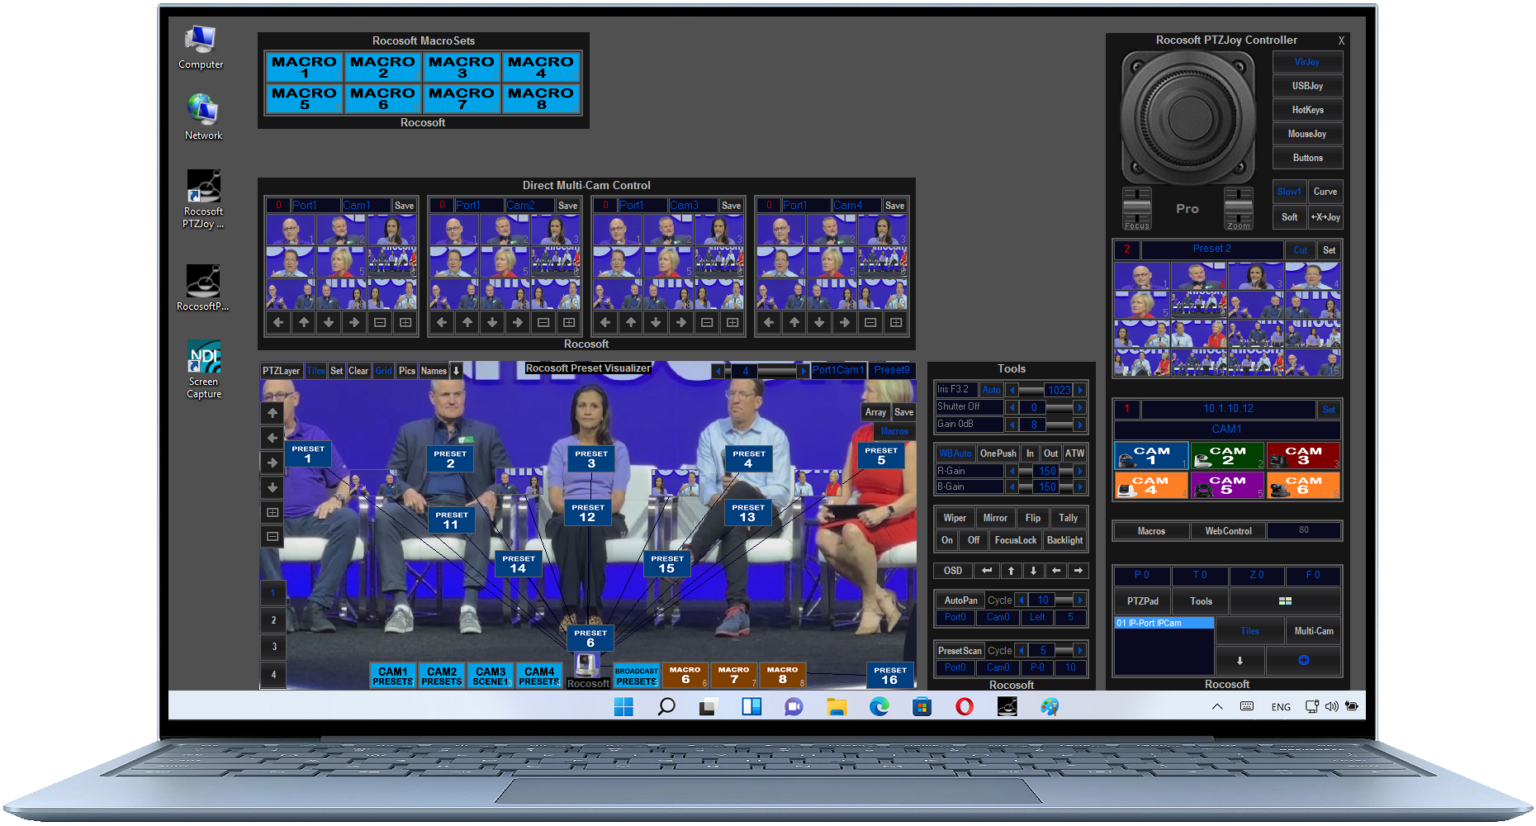Increase Iris value with right arrow
This screenshot has width=1536, height=826.
(1080, 390)
